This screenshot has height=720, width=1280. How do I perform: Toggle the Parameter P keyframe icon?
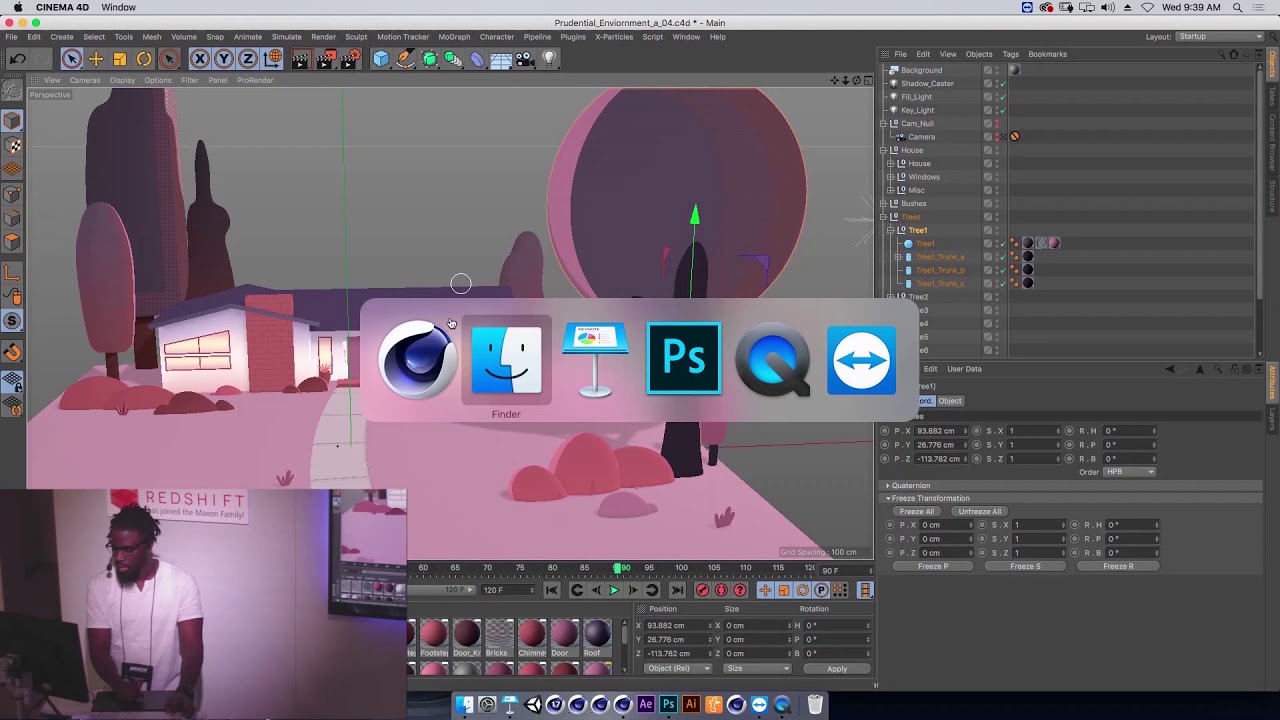(821, 590)
